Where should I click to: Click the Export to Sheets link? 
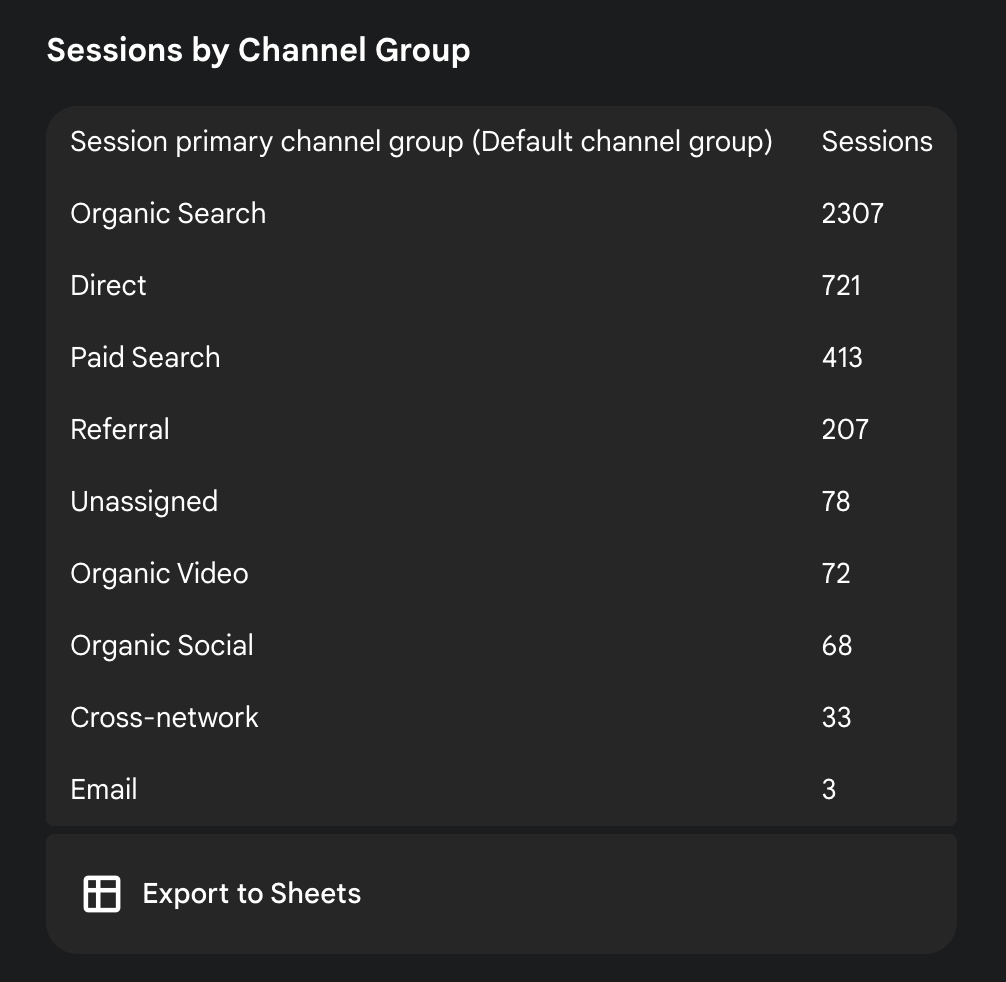[x=250, y=893]
